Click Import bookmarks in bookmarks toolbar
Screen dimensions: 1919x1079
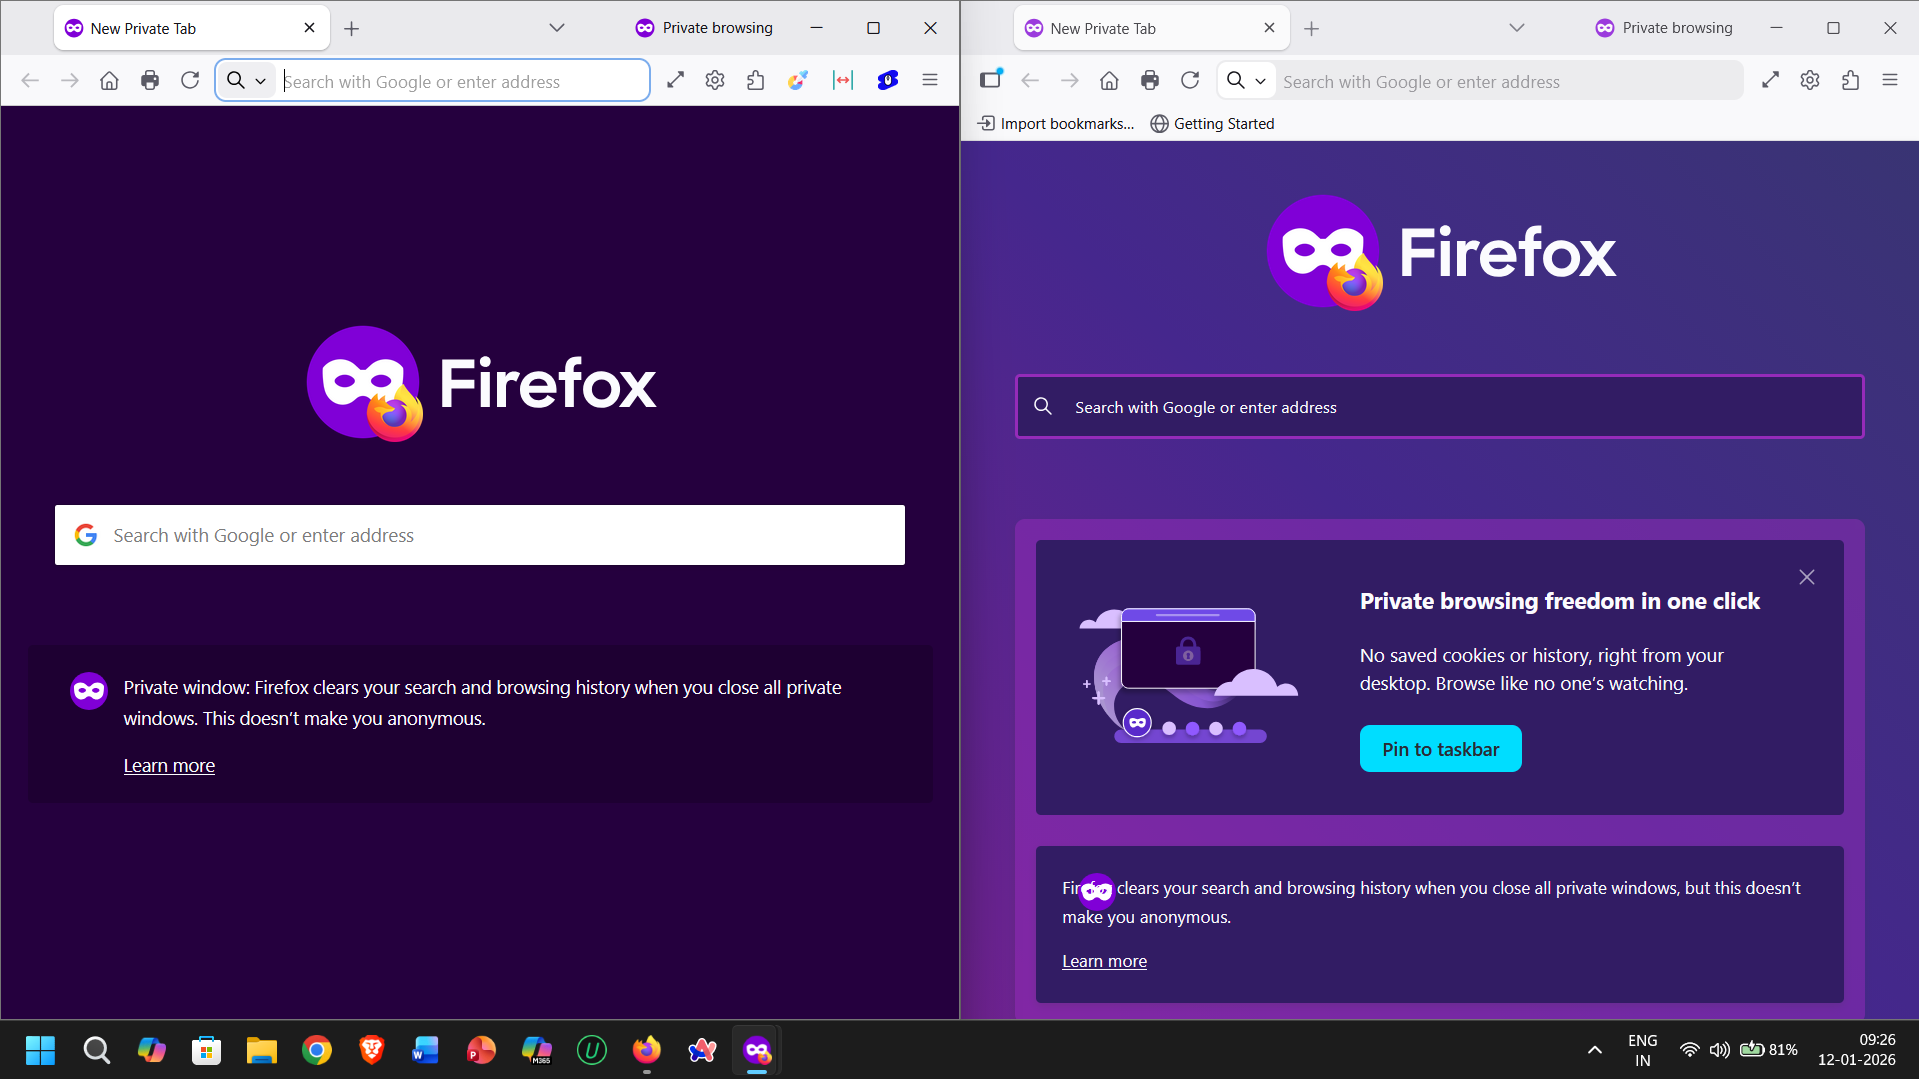1056,124
